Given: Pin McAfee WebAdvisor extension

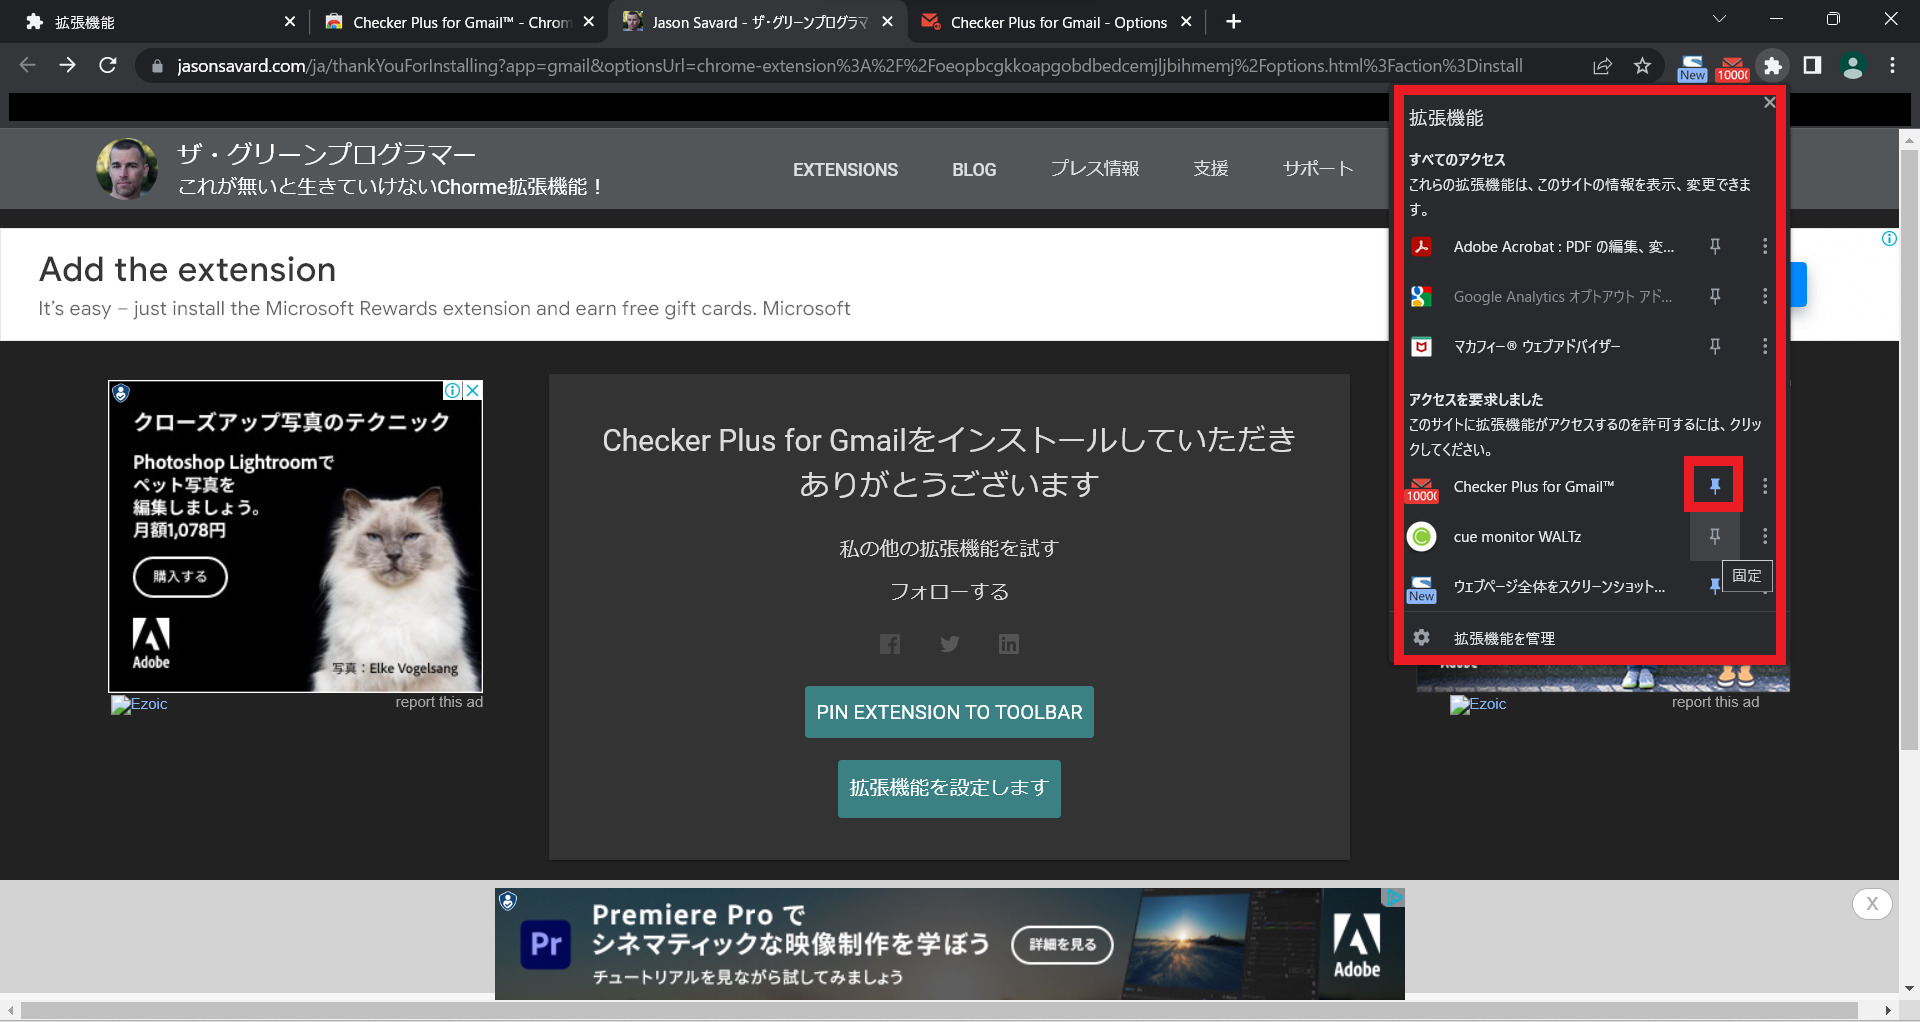Looking at the screenshot, I should pyautogui.click(x=1714, y=346).
